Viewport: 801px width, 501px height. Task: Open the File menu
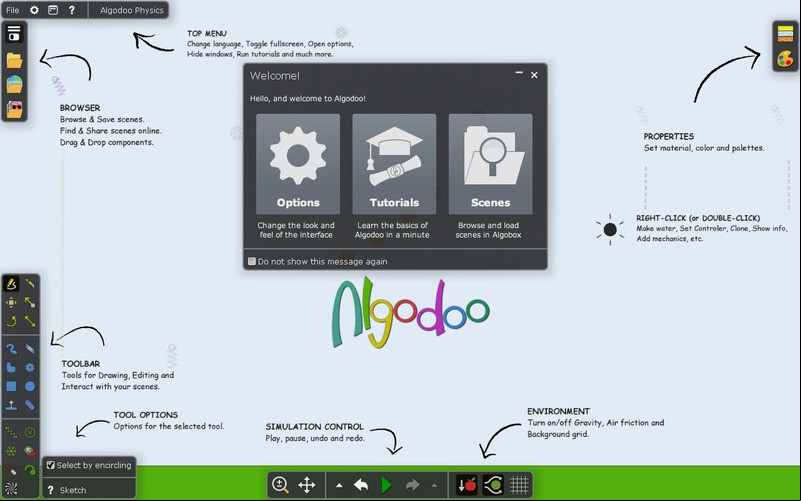13,10
